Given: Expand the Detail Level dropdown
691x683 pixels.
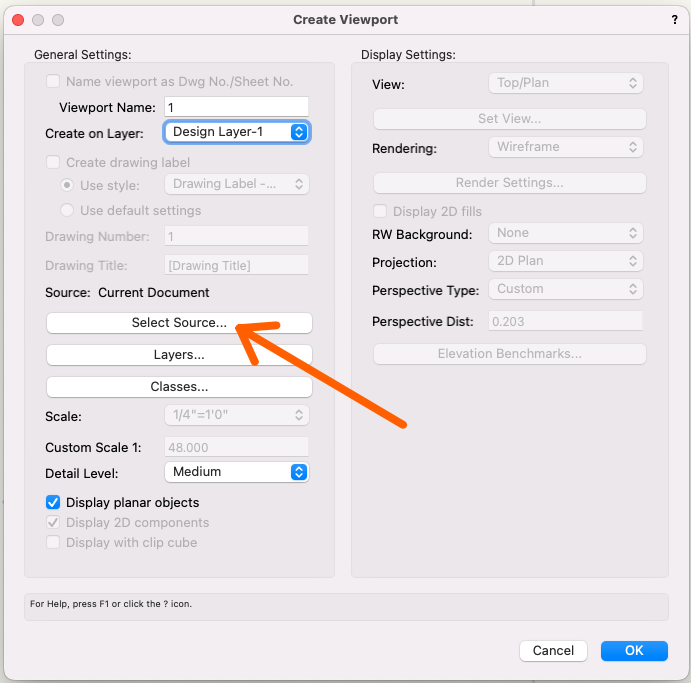Looking at the screenshot, I should click(236, 472).
